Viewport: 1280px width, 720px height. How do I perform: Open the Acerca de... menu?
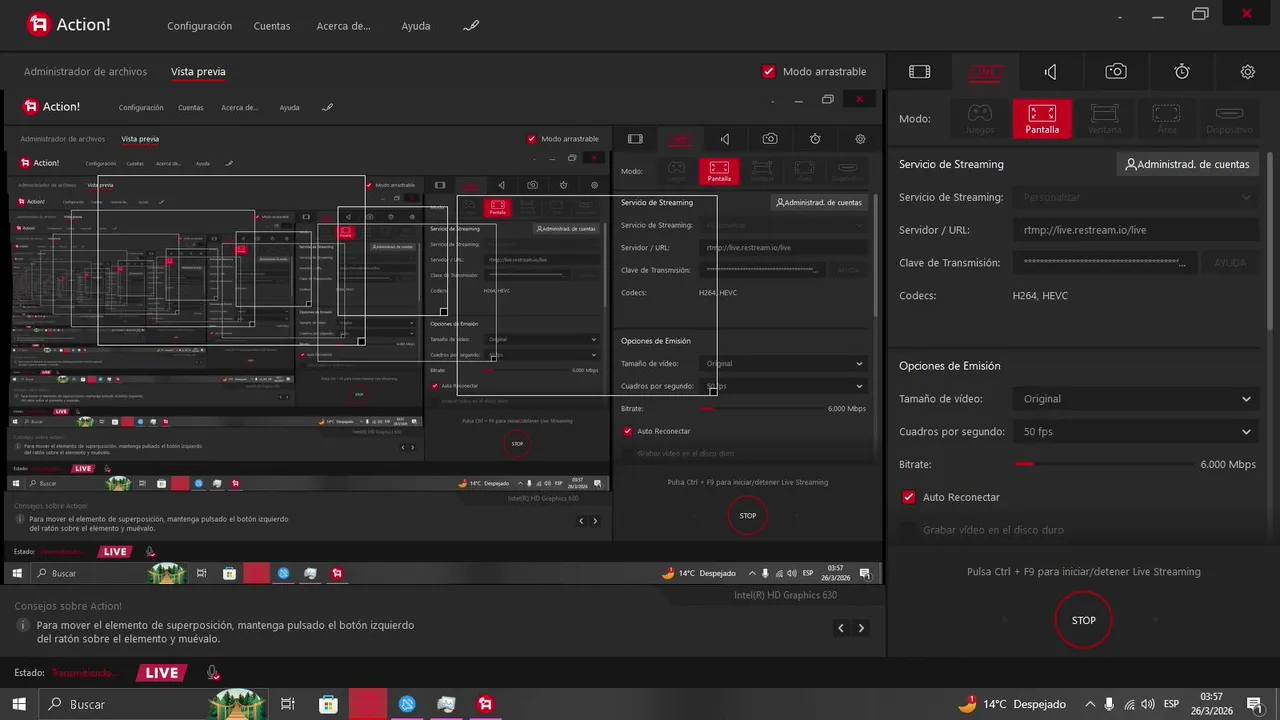tap(343, 26)
